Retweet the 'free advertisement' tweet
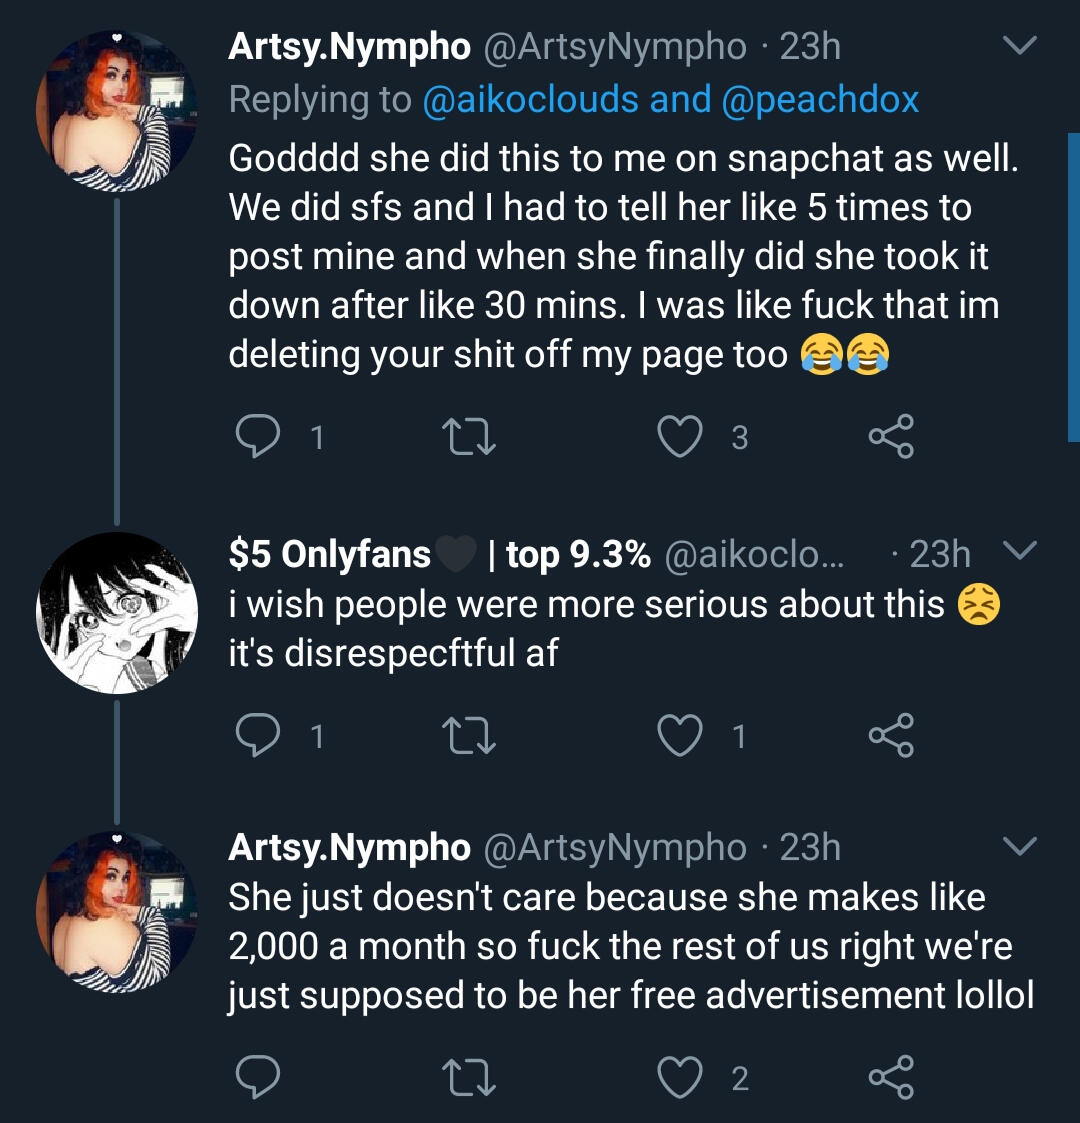1080x1123 pixels. tap(469, 1077)
